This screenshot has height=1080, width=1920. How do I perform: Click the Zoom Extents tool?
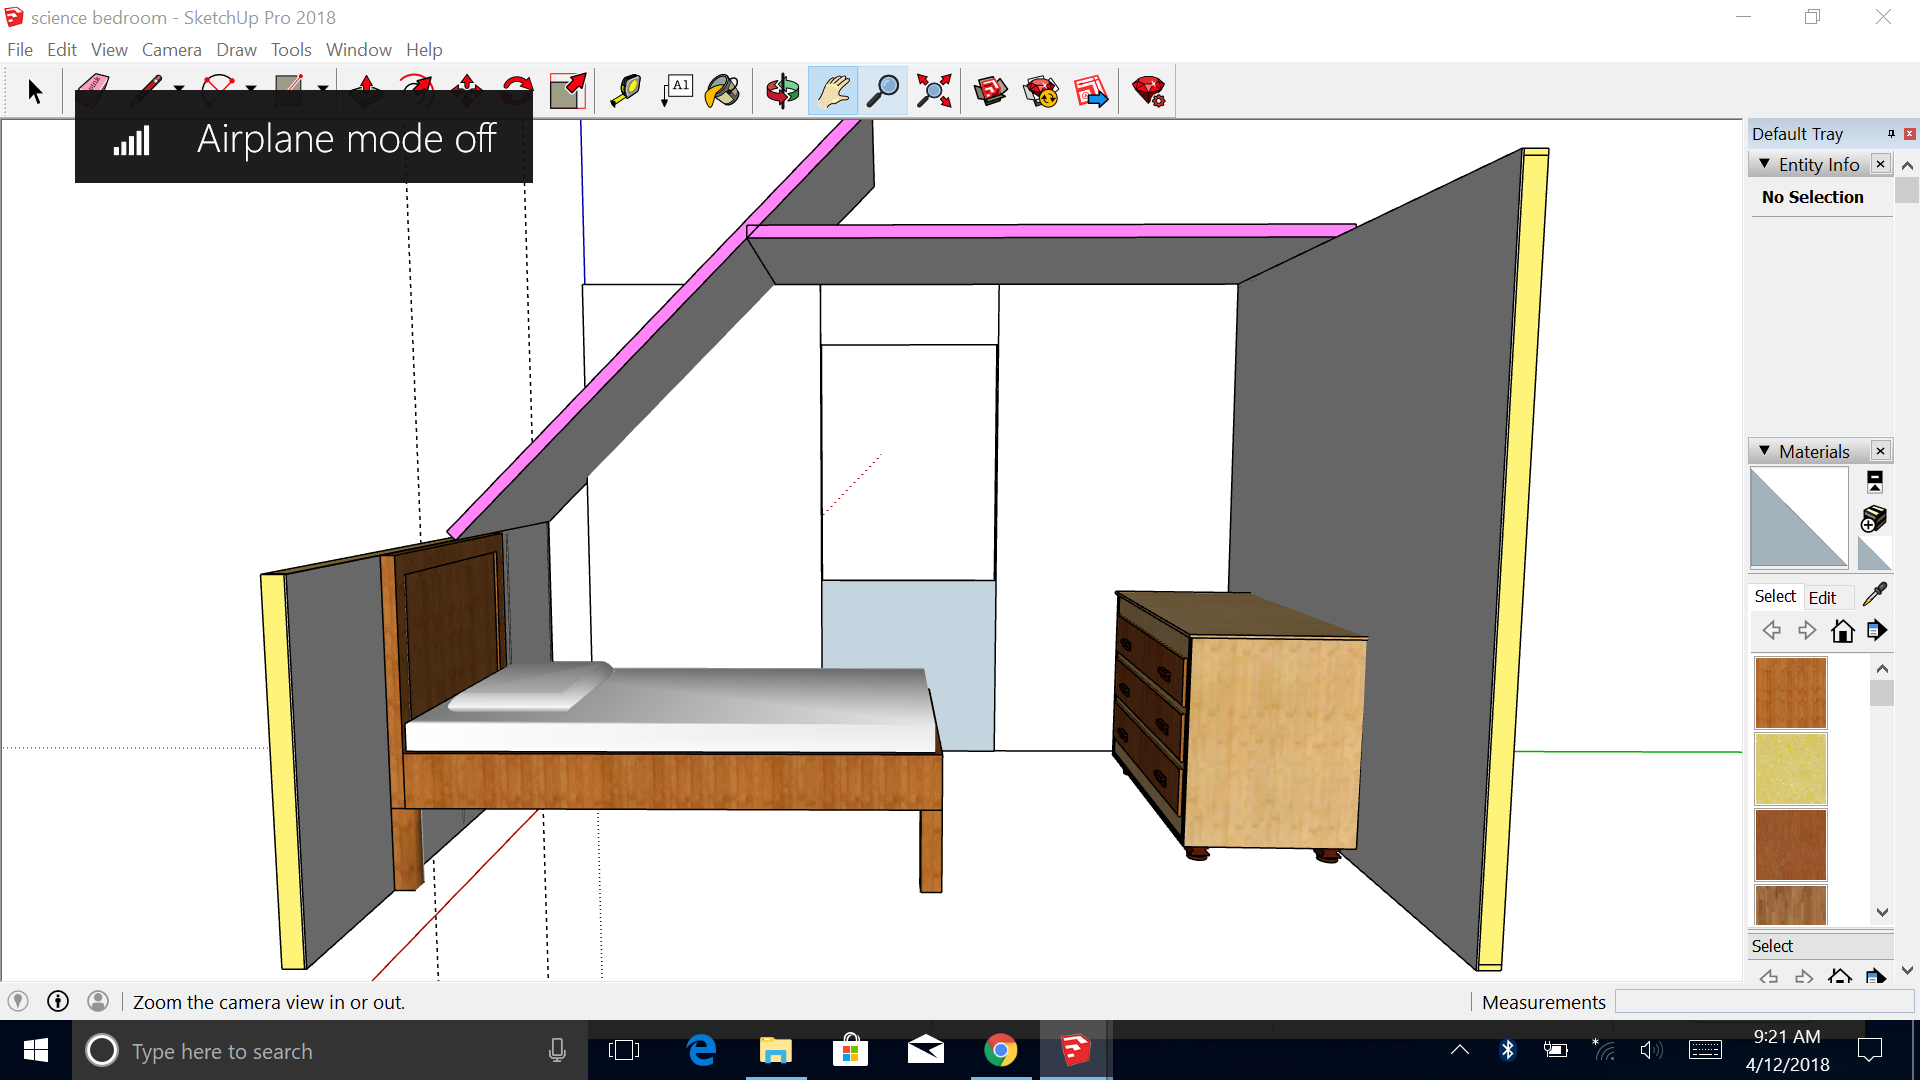point(933,91)
